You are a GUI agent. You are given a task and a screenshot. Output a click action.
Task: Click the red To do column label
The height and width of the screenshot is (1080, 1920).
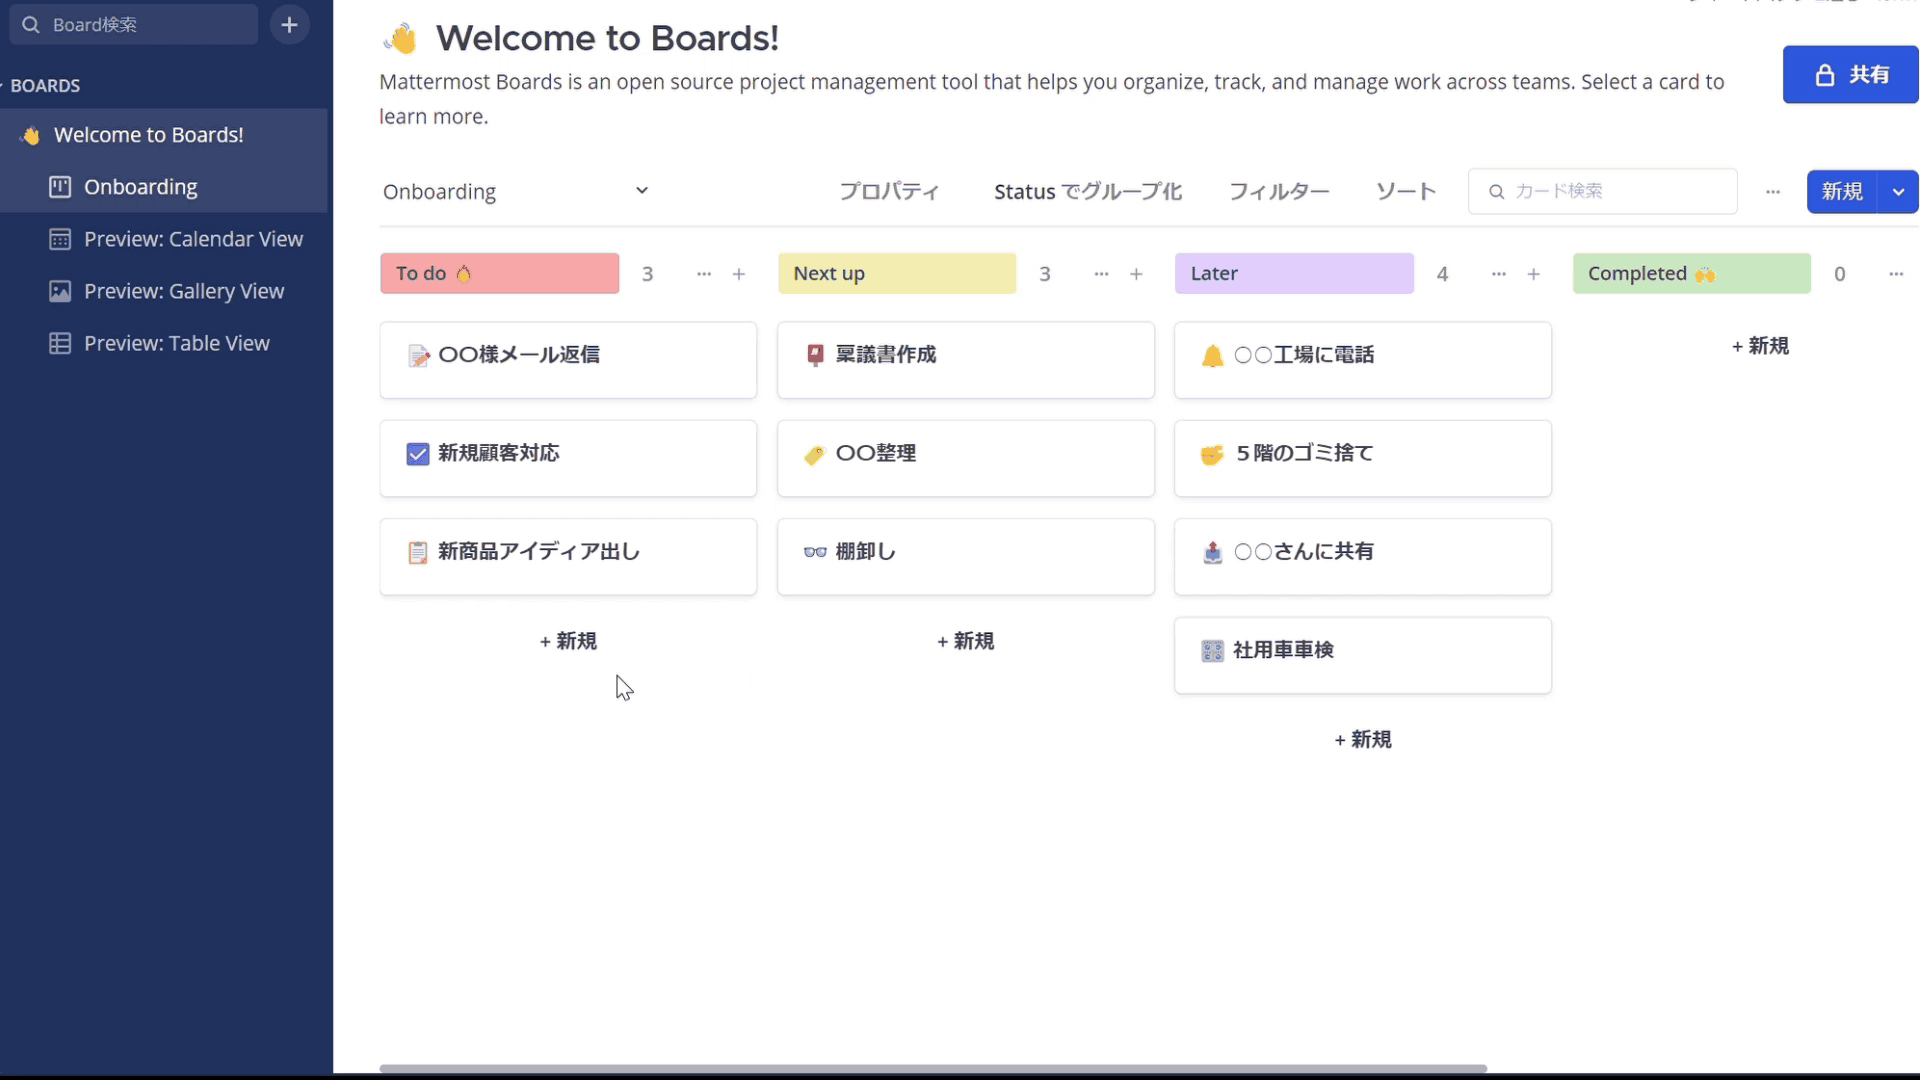click(499, 274)
